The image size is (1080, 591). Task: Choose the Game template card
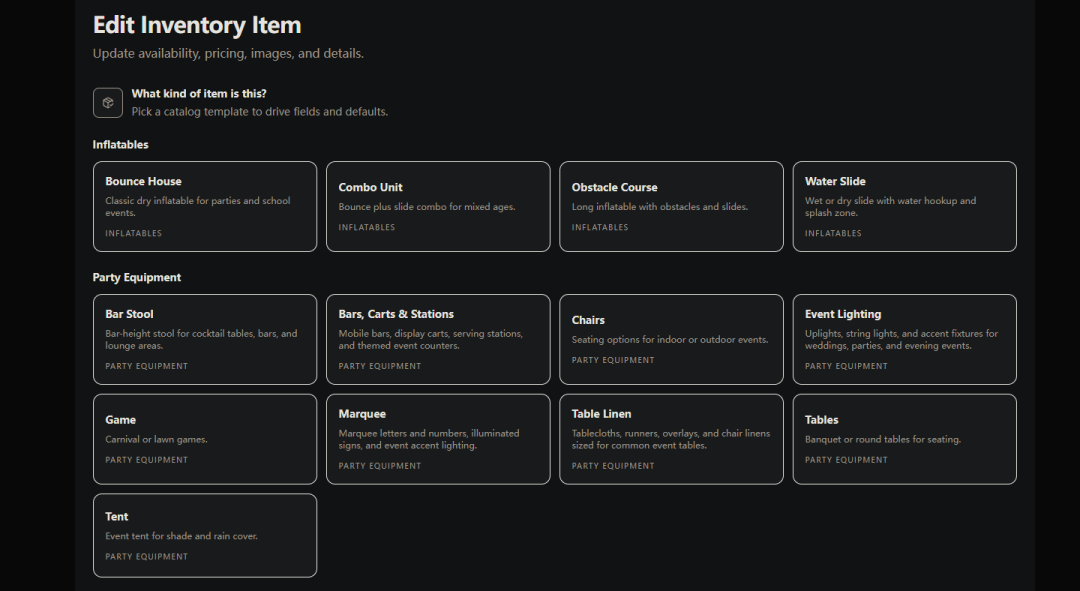pos(205,439)
